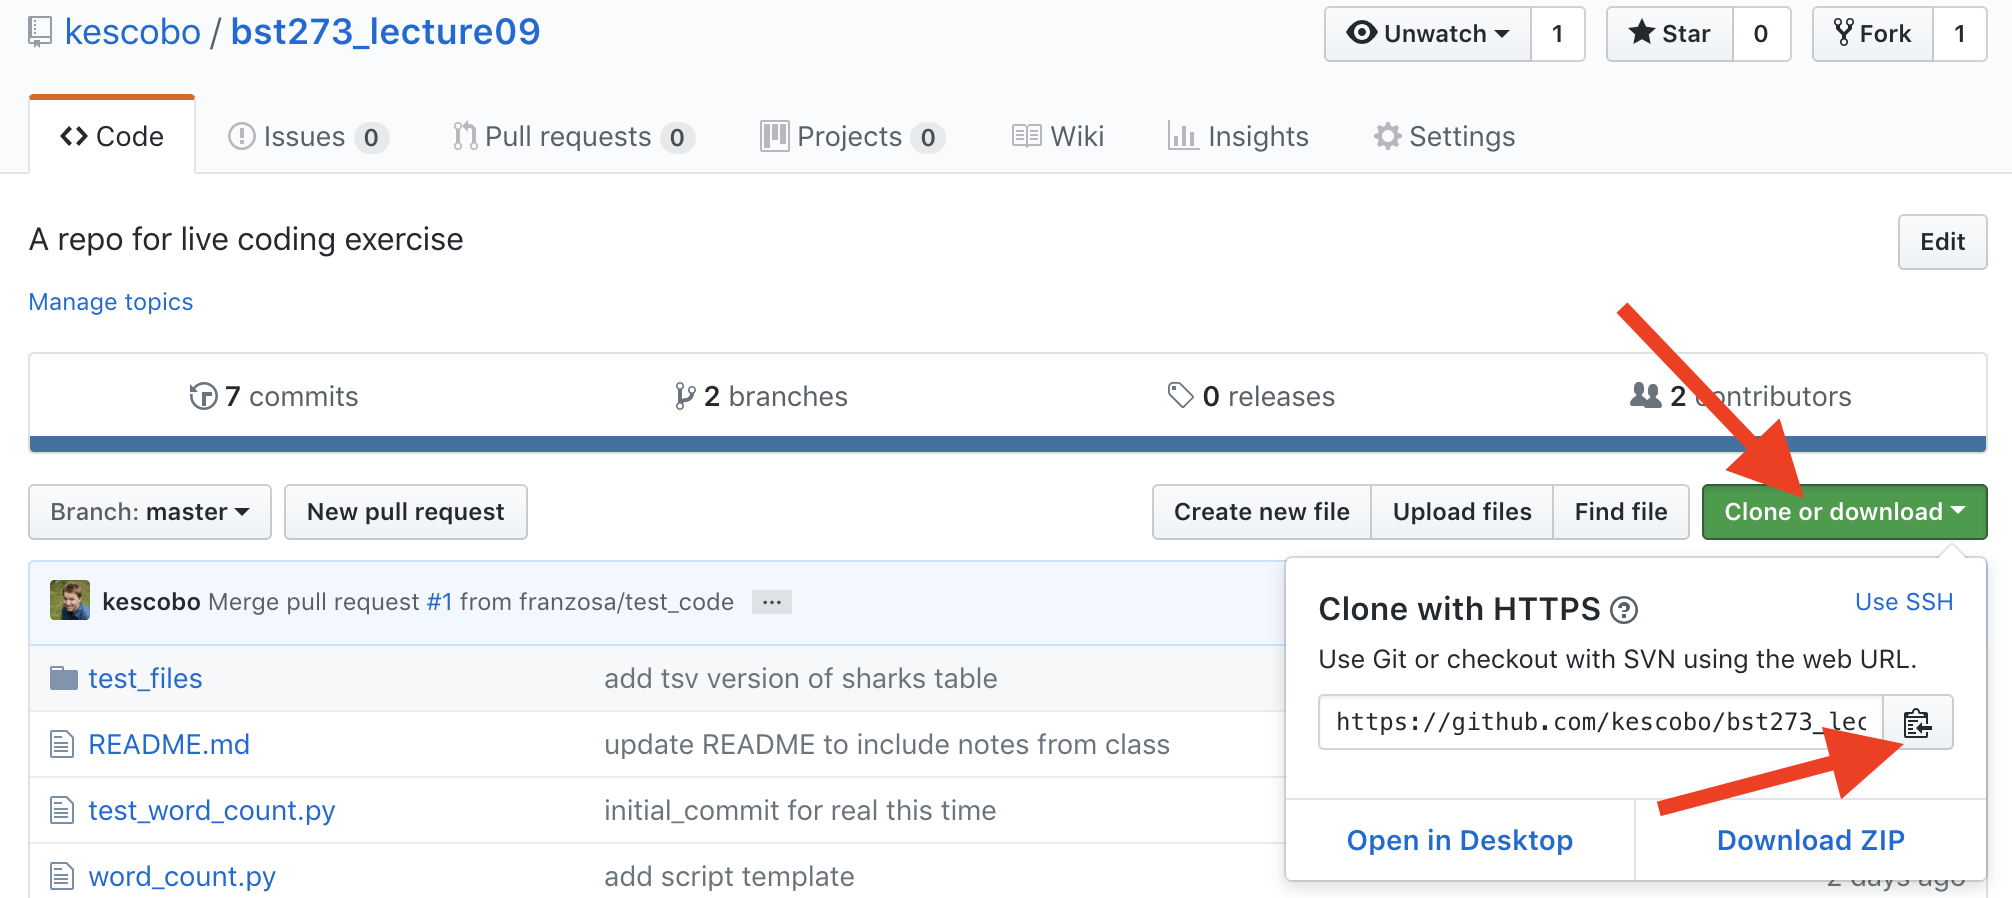2012x898 pixels.
Task: Open the word_count.py file
Action: (x=182, y=877)
